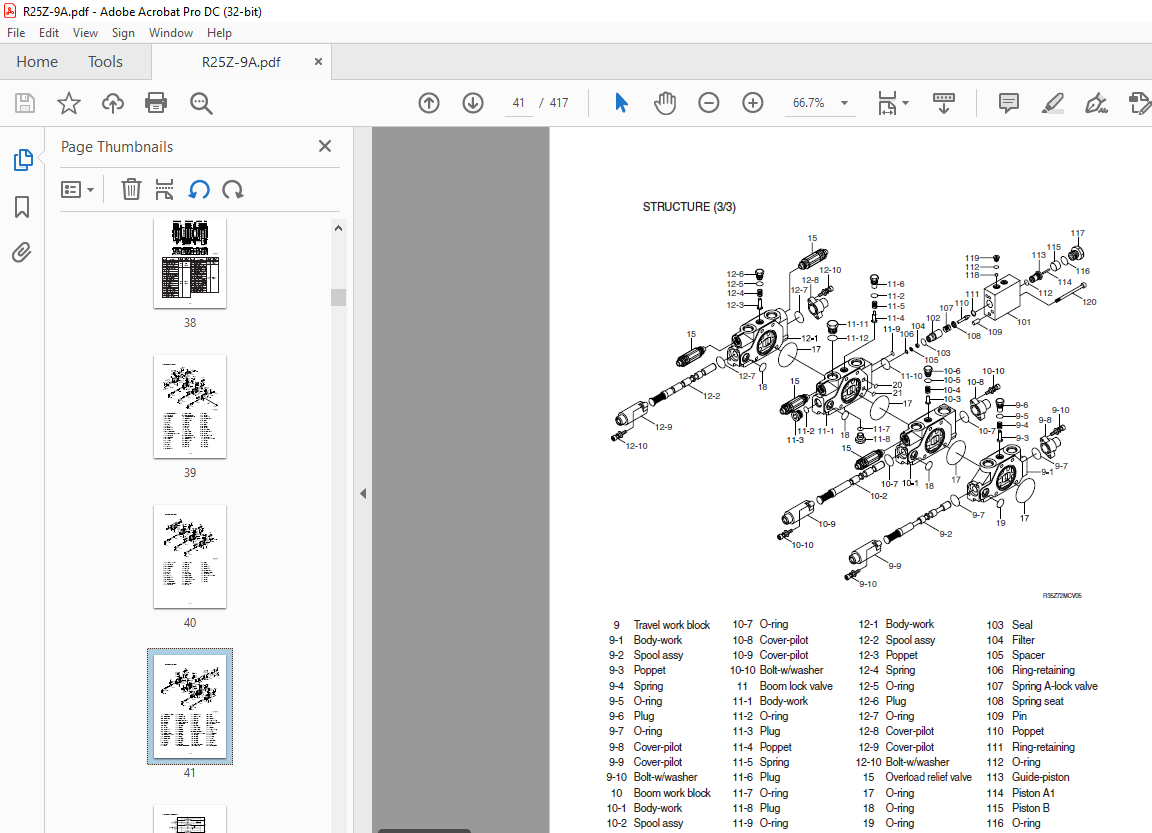1152x833 pixels.
Task: Open the Find text magnifier tool
Action: 201,104
